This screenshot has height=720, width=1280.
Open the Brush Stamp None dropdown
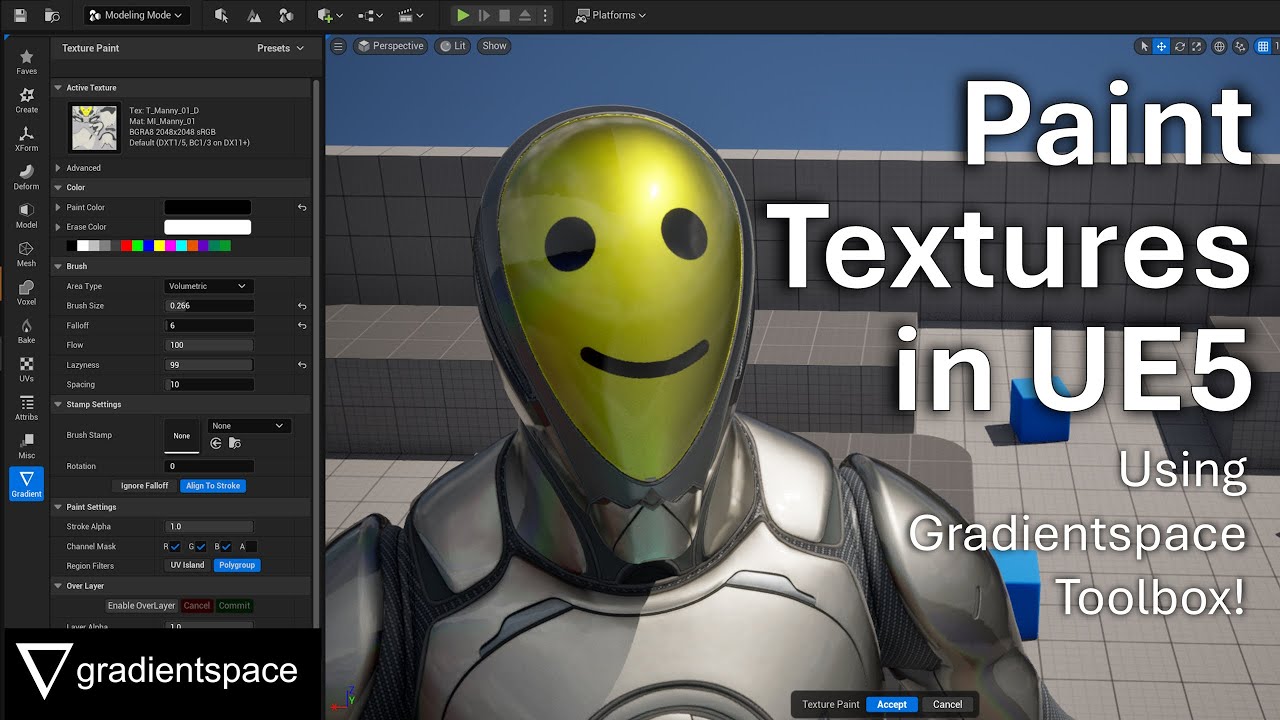click(249, 426)
